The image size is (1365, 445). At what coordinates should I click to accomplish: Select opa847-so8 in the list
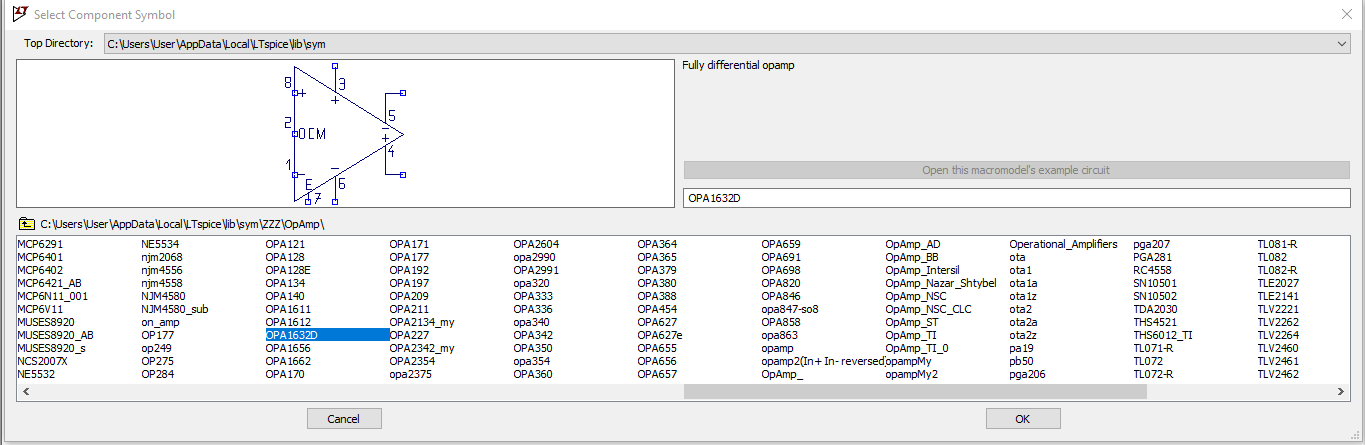(790, 309)
